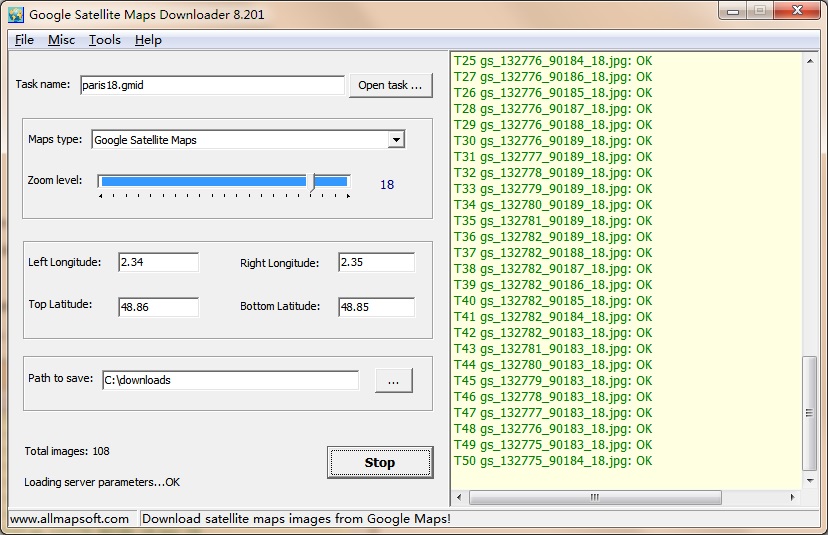Focus the Top Latitude field
This screenshot has width=828, height=535.
pos(158,307)
